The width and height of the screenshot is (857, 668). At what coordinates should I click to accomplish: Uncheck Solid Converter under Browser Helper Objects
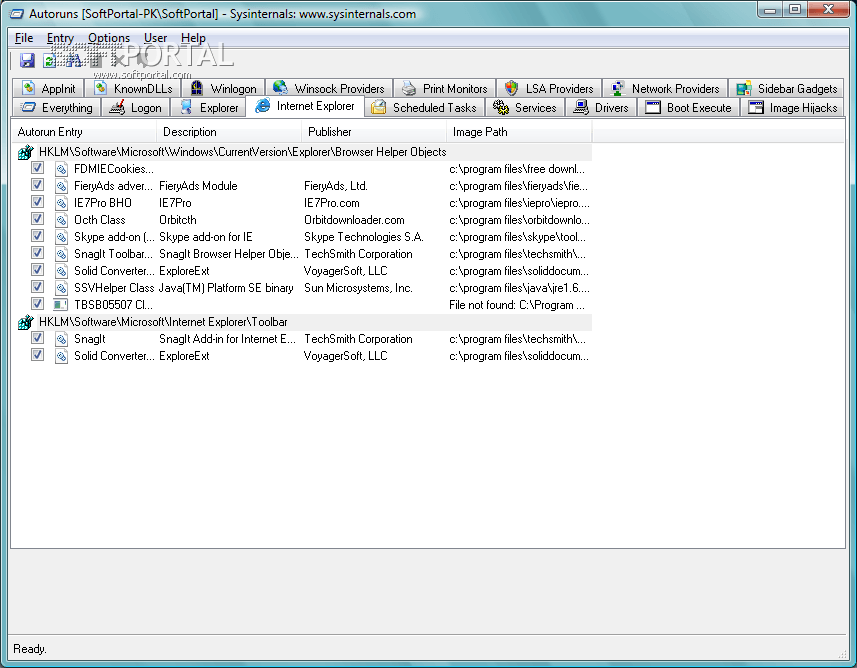(37, 269)
